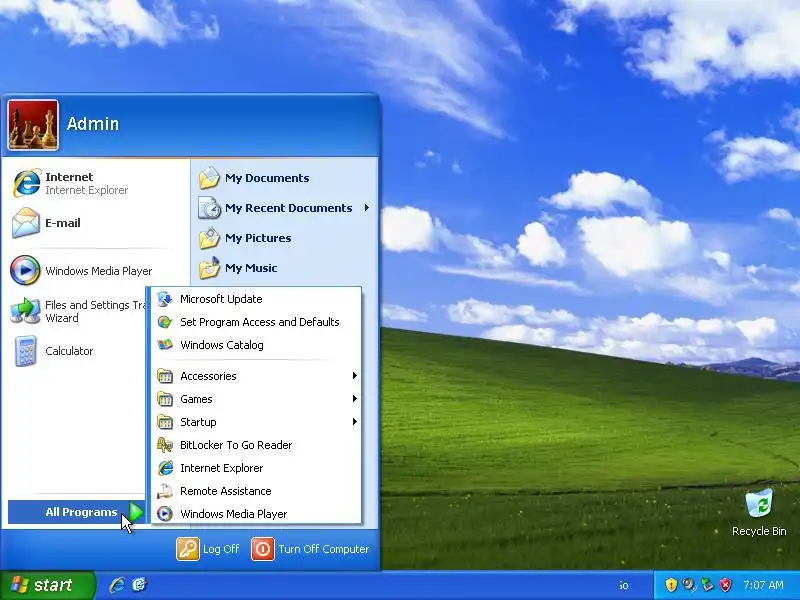Click the green All Programs arrow
The width and height of the screenshot is (800, 600).
[136, 512]
